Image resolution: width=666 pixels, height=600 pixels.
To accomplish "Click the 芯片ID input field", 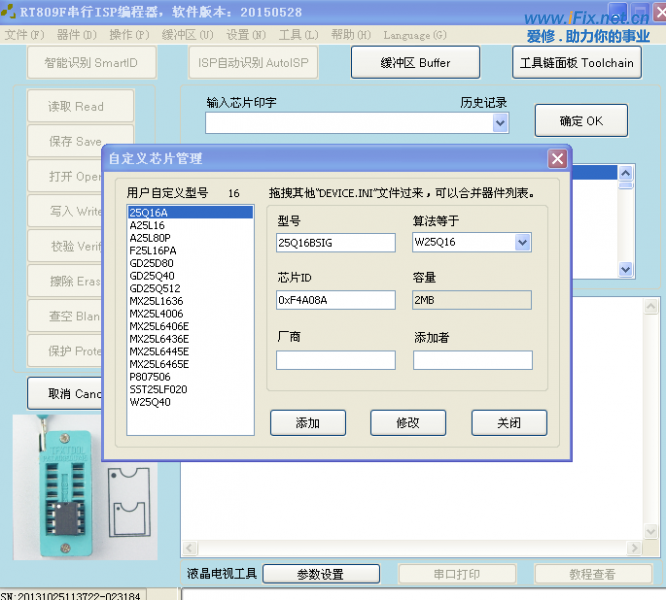I will pos(335,300).
